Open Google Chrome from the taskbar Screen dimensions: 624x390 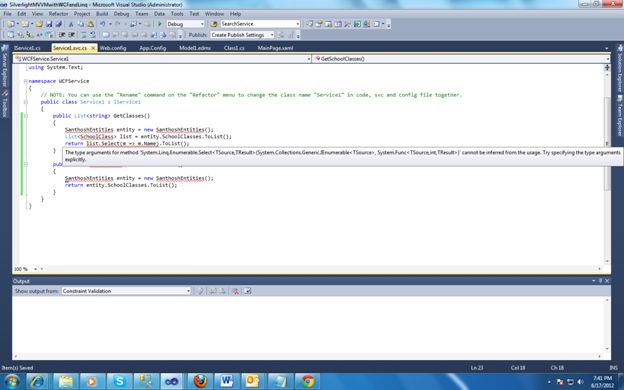point(308,382)
